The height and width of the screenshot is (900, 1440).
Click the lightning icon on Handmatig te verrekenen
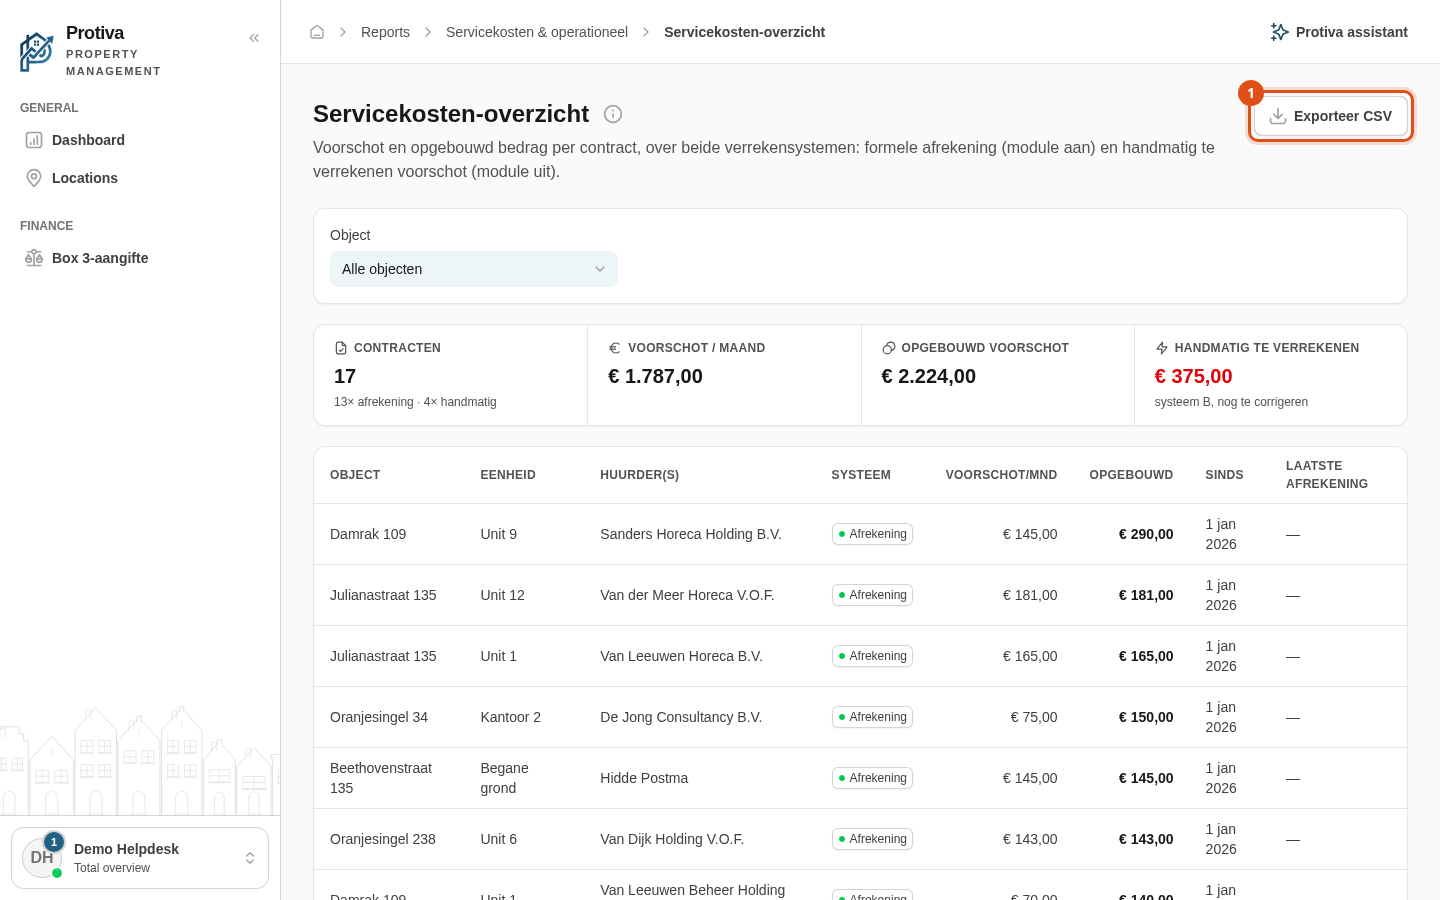pos(1162,348)
